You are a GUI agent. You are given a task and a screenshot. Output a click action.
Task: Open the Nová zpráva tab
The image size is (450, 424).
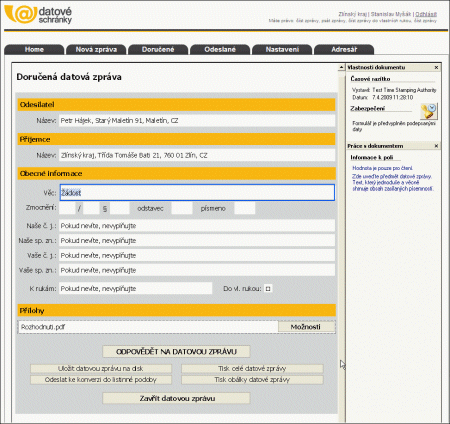point(96,49)
